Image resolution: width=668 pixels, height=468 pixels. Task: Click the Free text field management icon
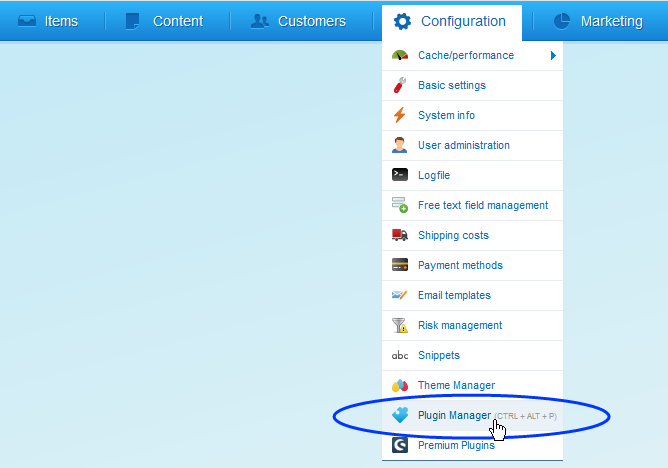(x=400, y=205)
